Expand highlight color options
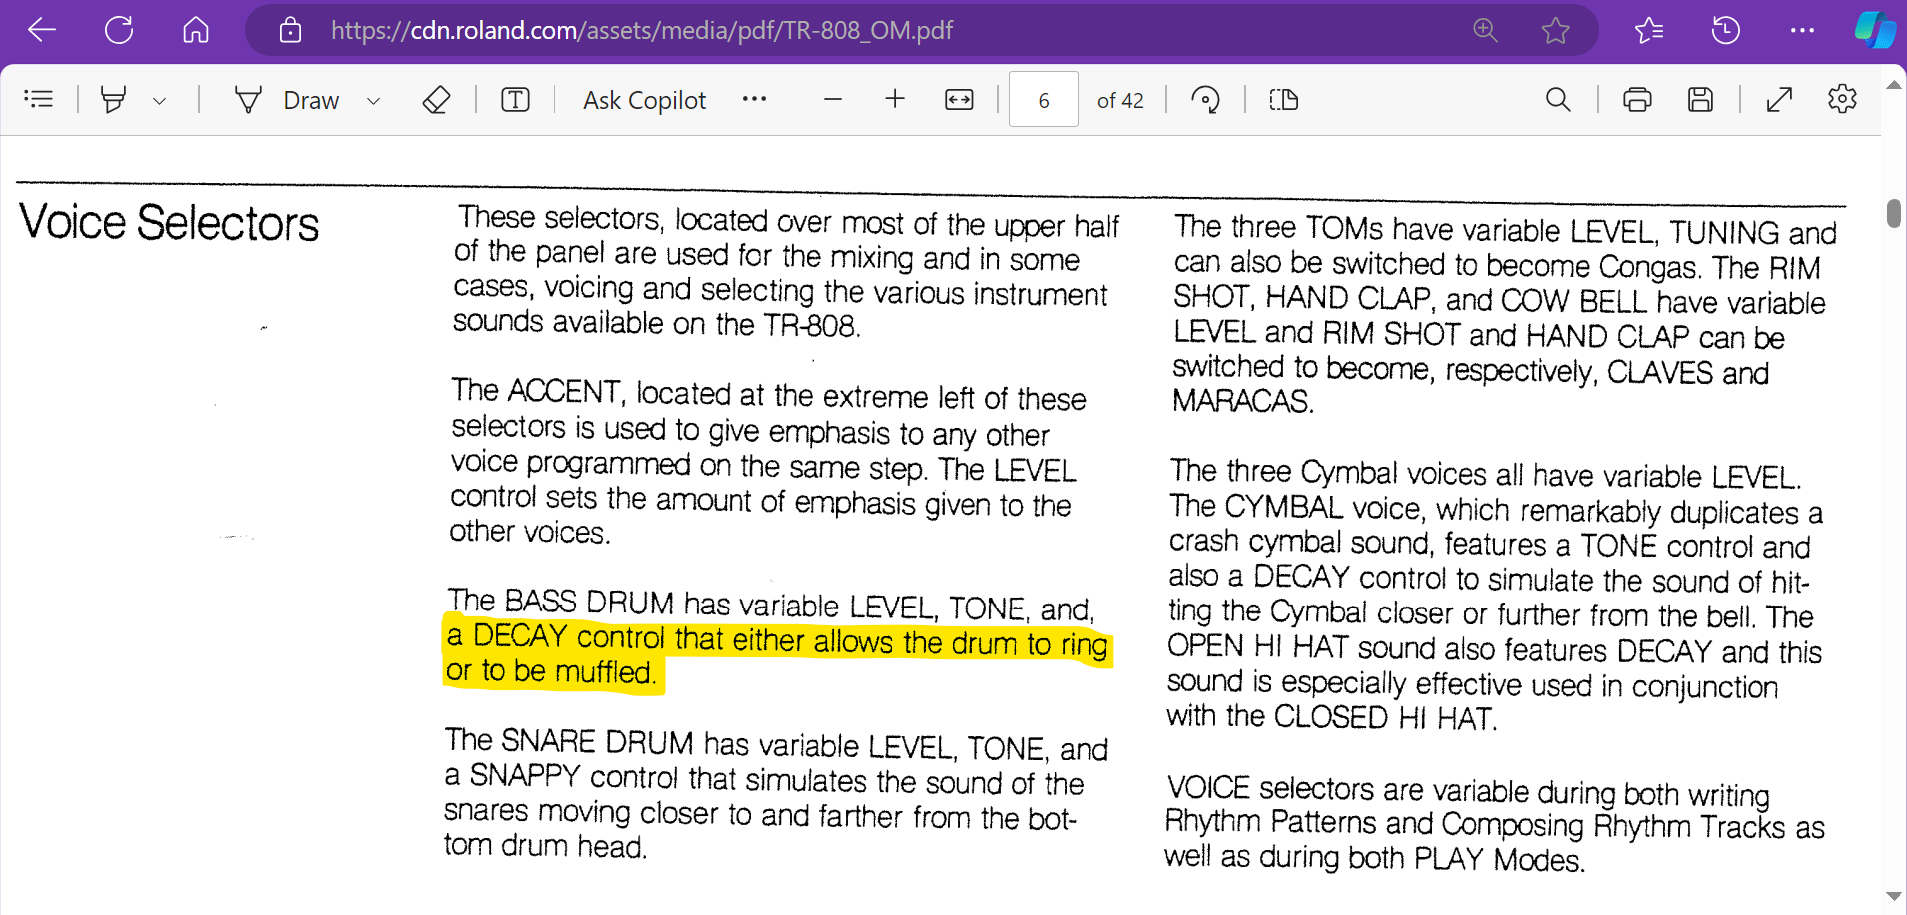This screenshot has height=915, width=1907. pos(159,100)
